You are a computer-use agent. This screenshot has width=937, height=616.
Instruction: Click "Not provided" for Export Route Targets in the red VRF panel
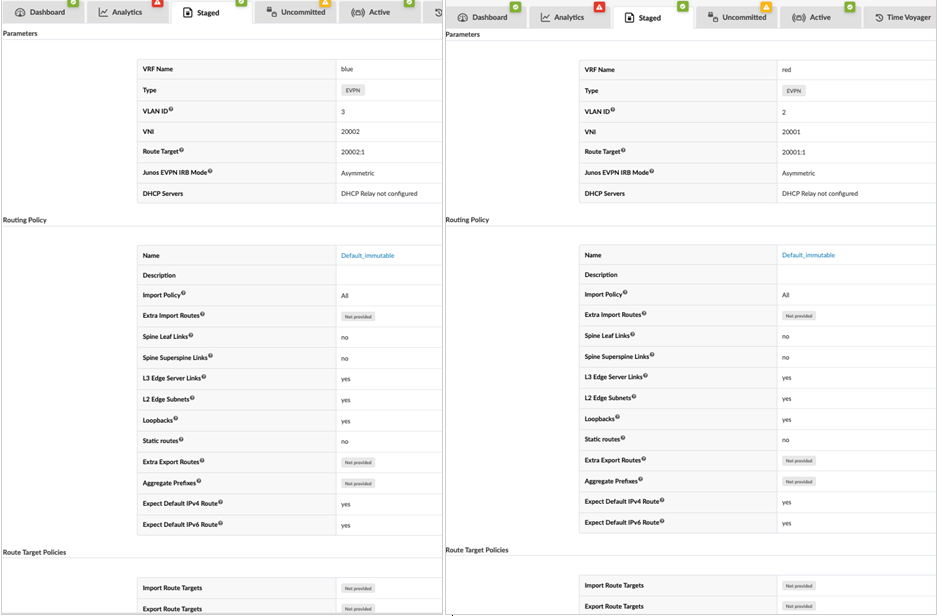(799, 606)
